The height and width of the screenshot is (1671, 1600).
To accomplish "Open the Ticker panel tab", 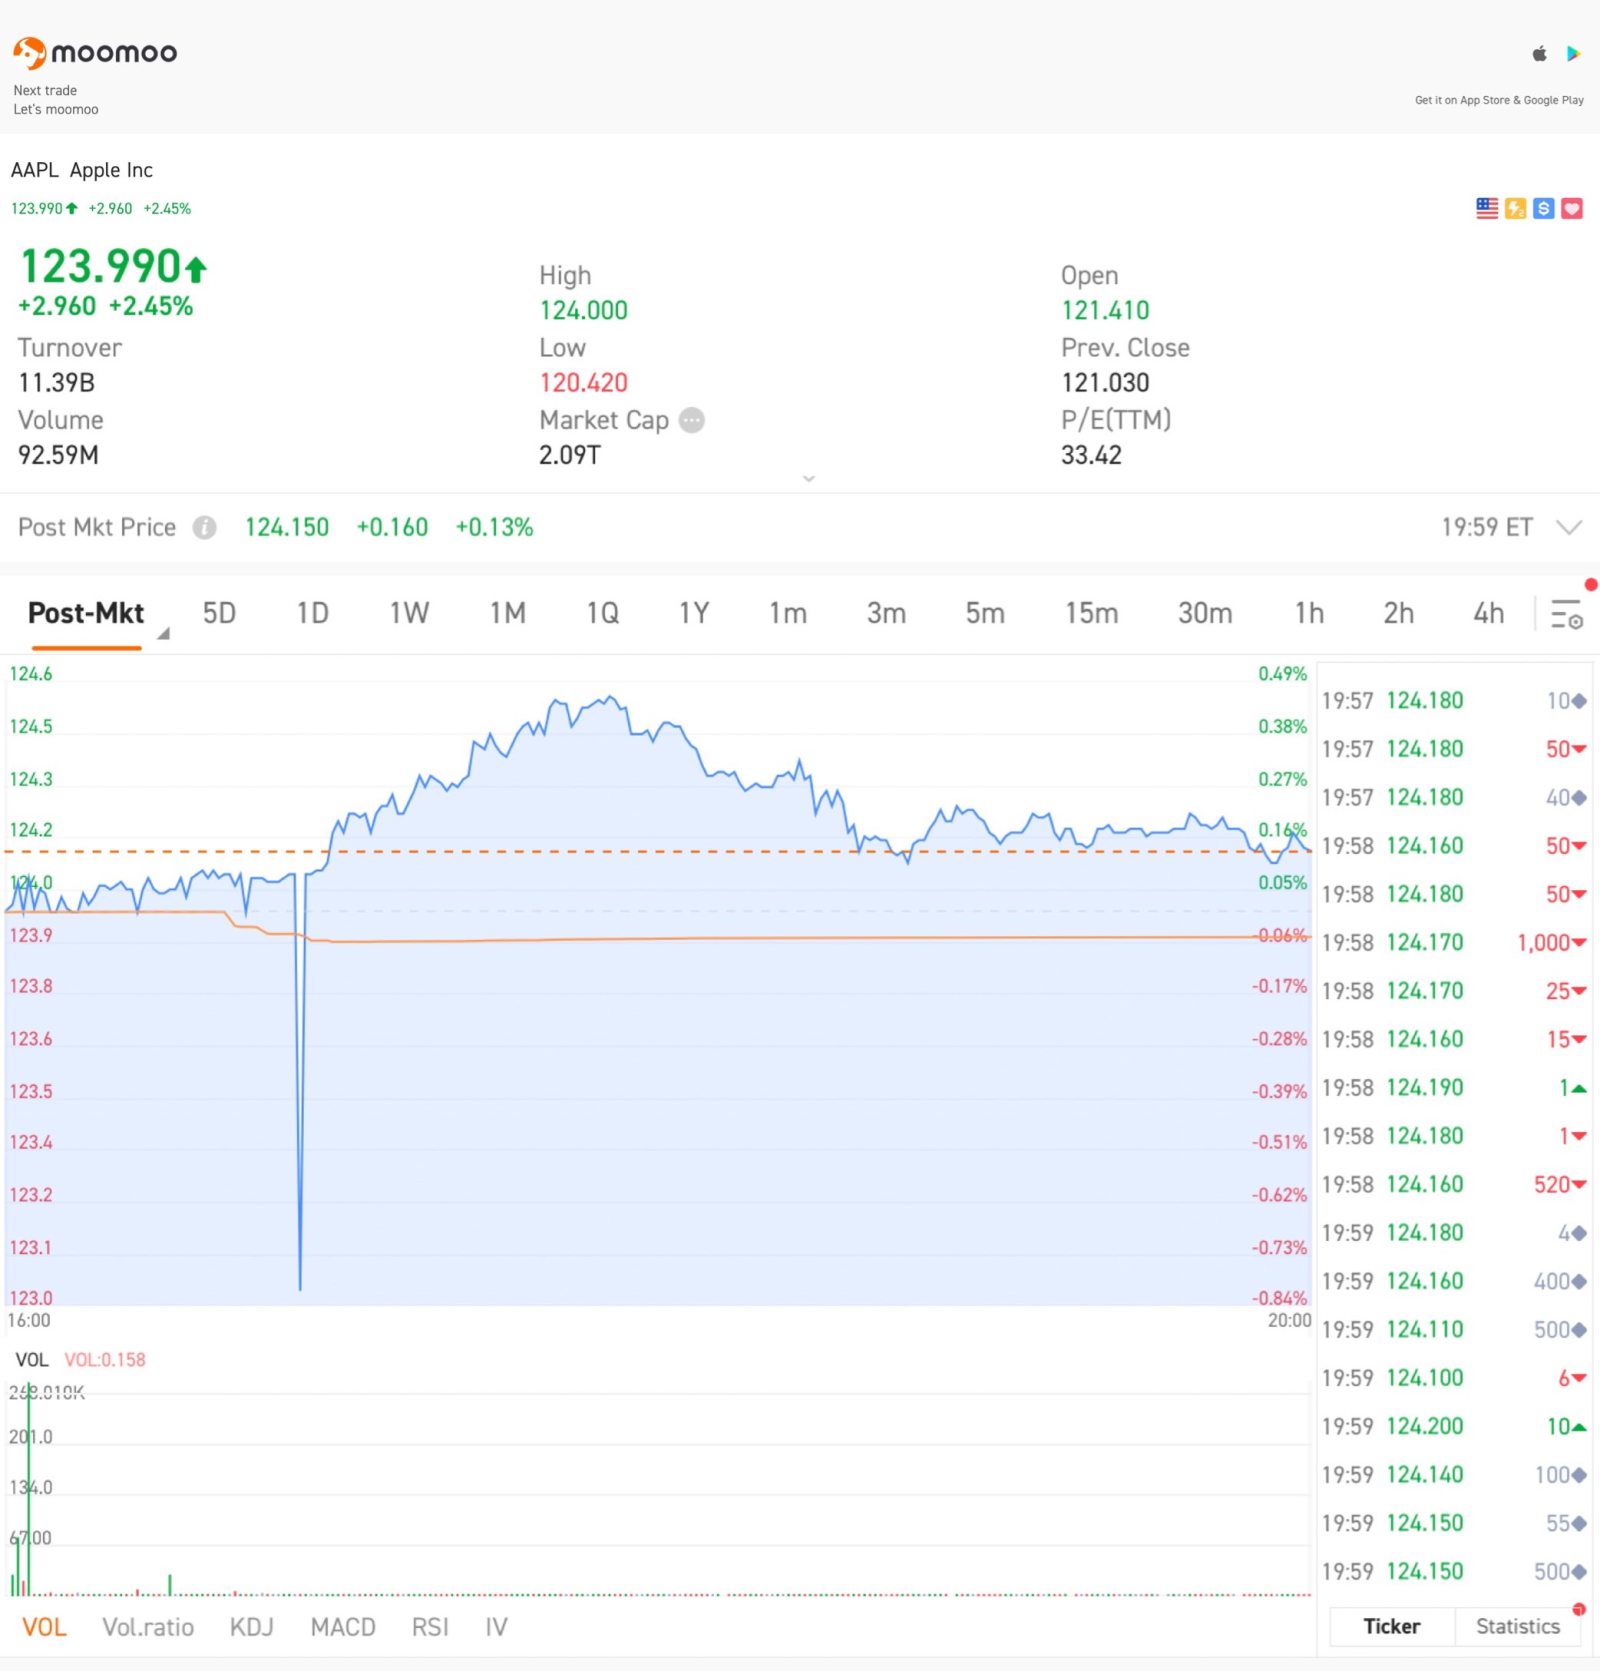I will click(x=1391, y=1626).
